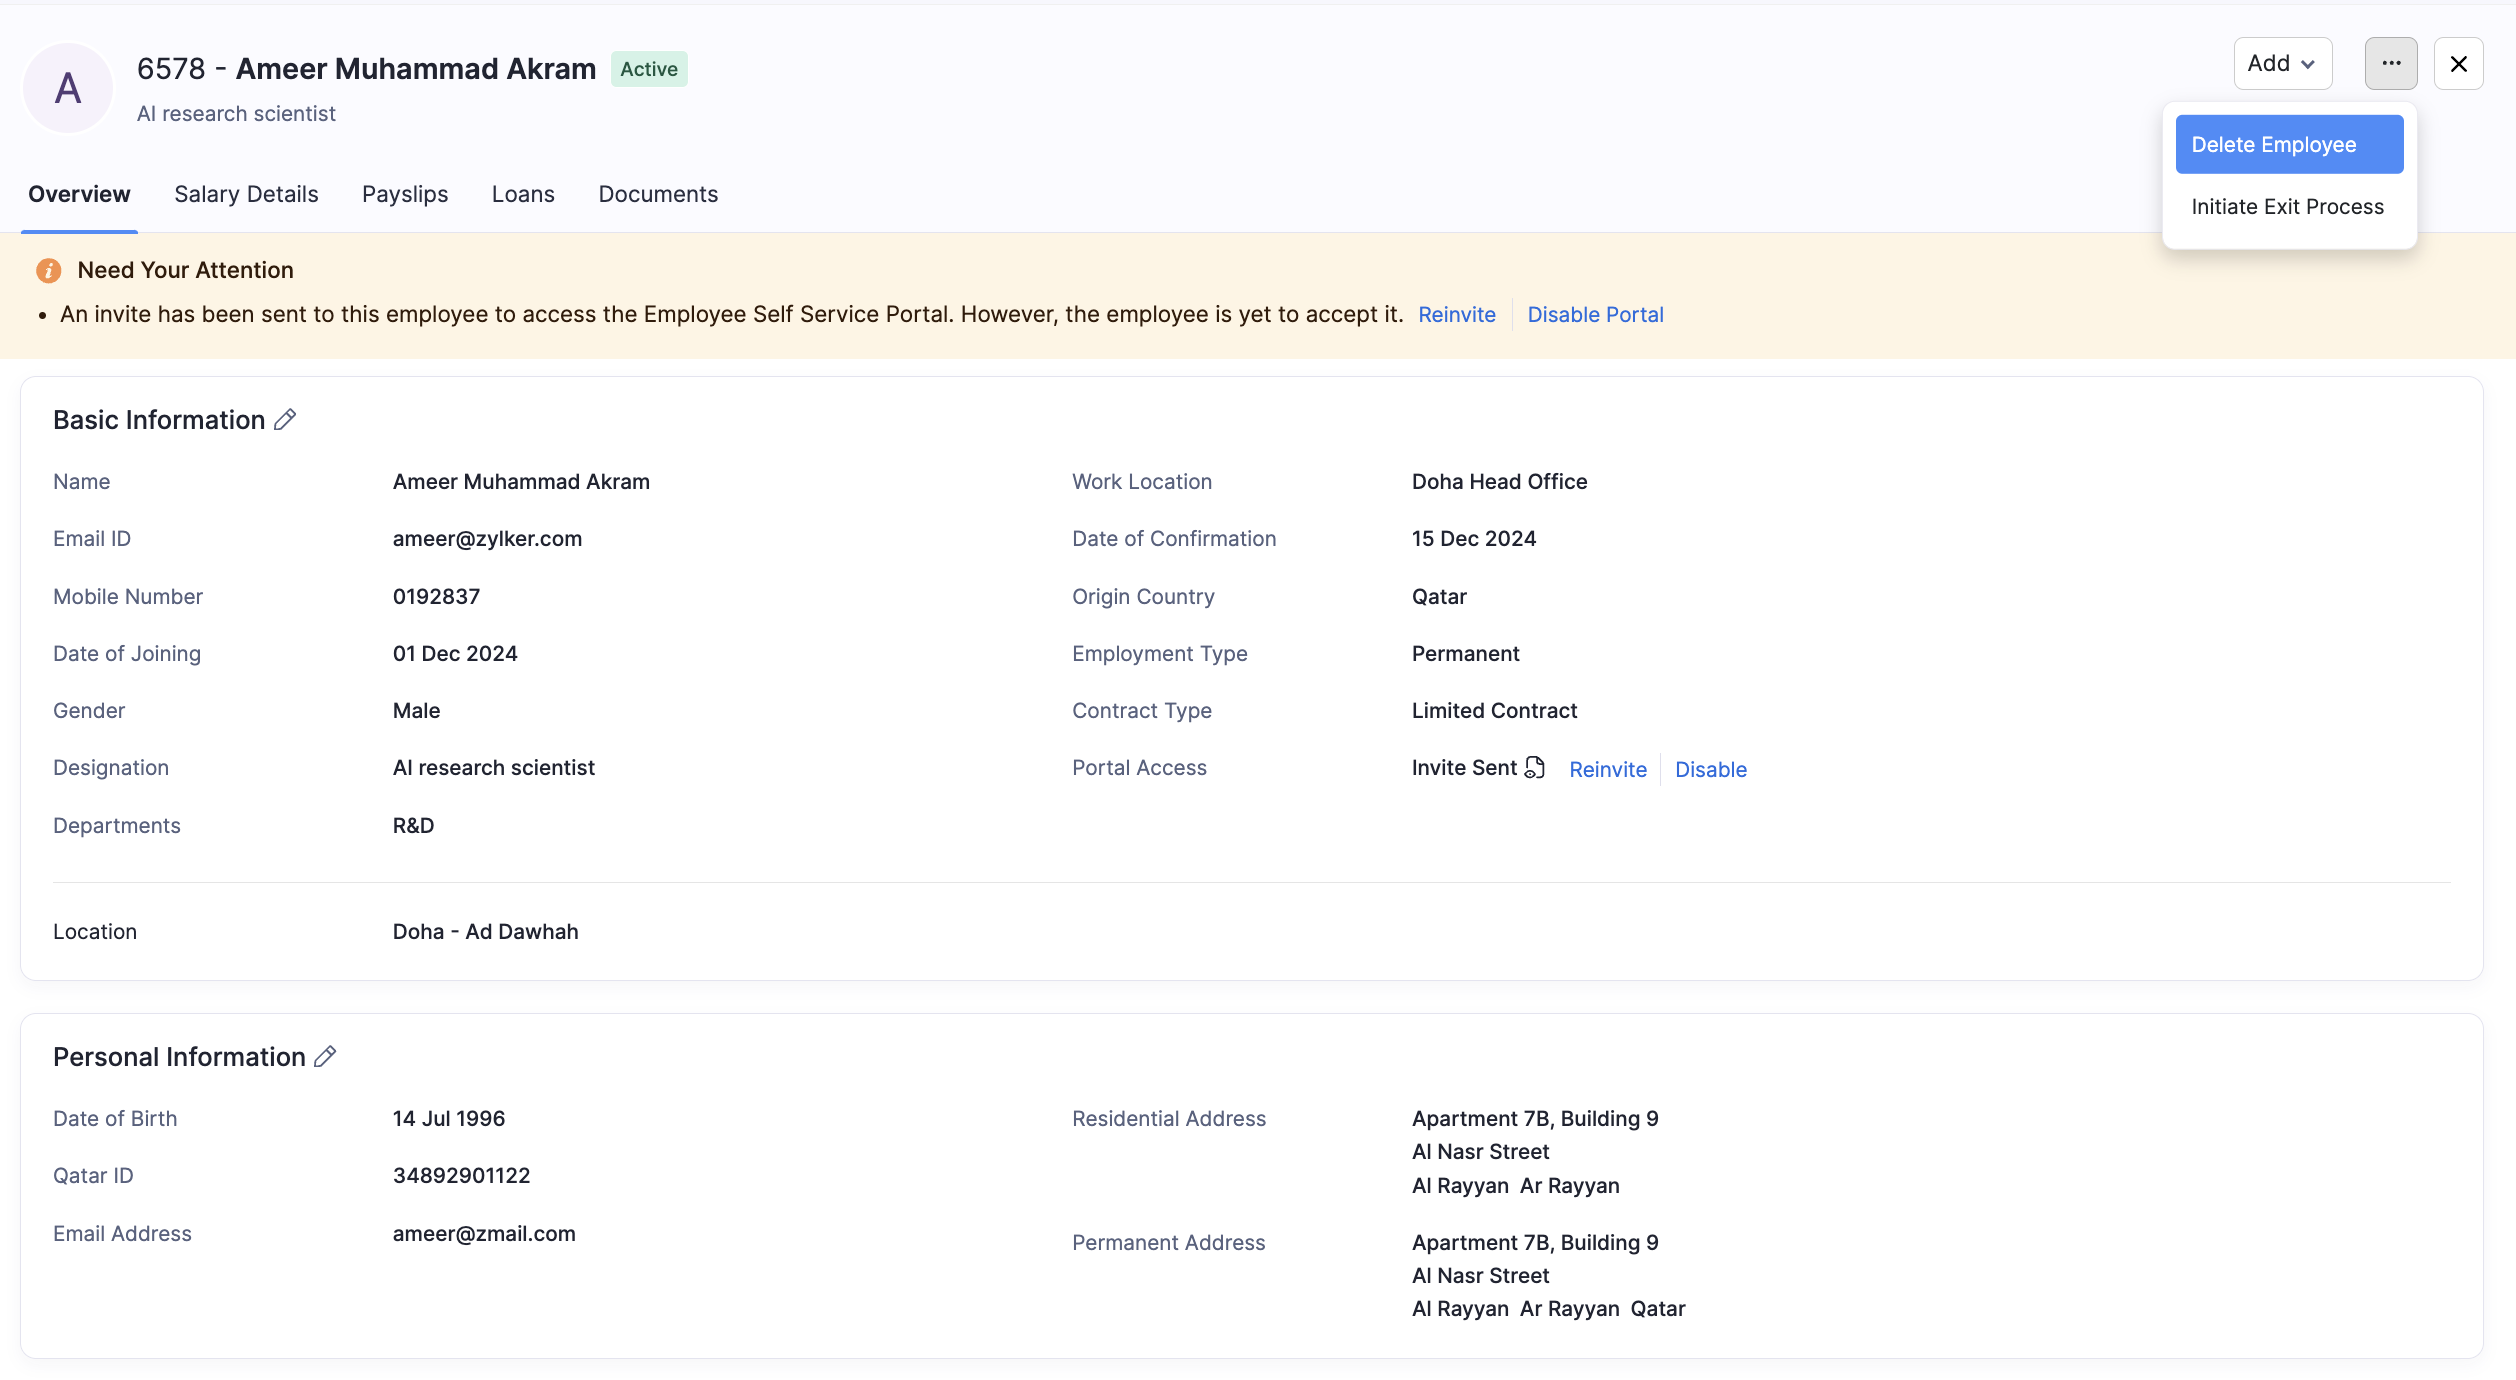2516x1380 pixels.
Task: Select the Overview tab
Action: 79,194
